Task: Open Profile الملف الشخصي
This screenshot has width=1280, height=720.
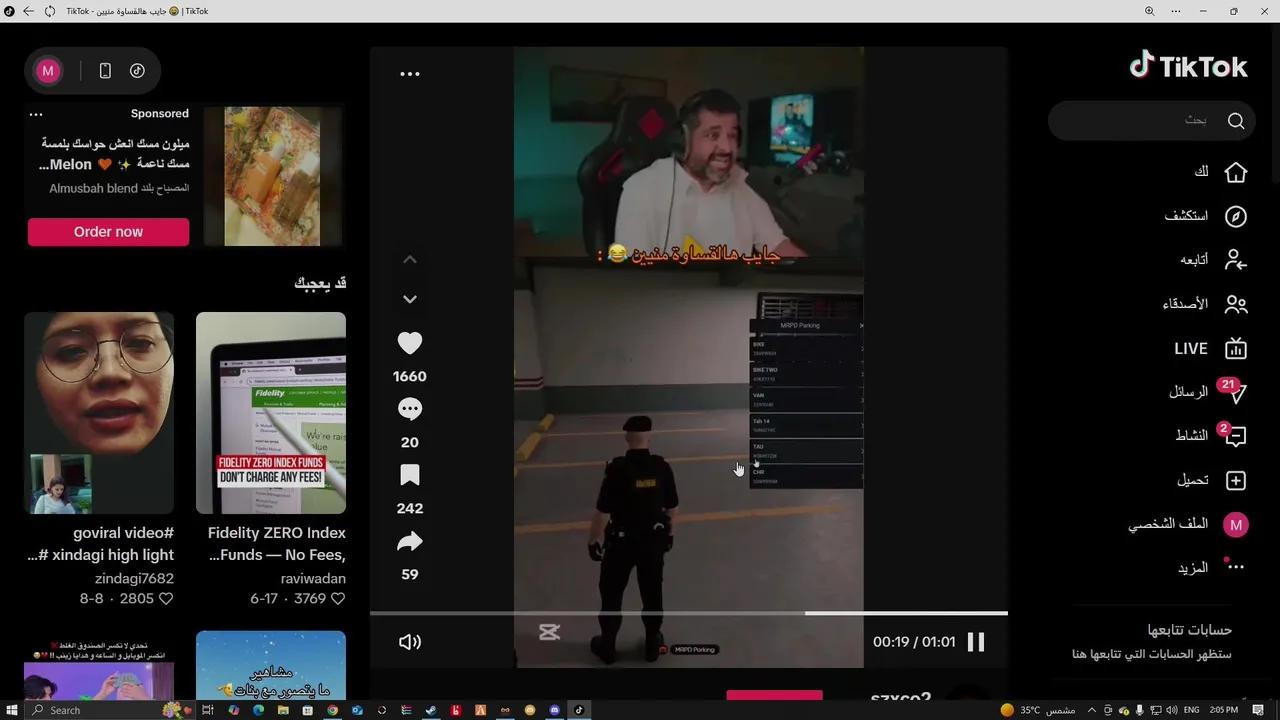Action: (1188, 524)
